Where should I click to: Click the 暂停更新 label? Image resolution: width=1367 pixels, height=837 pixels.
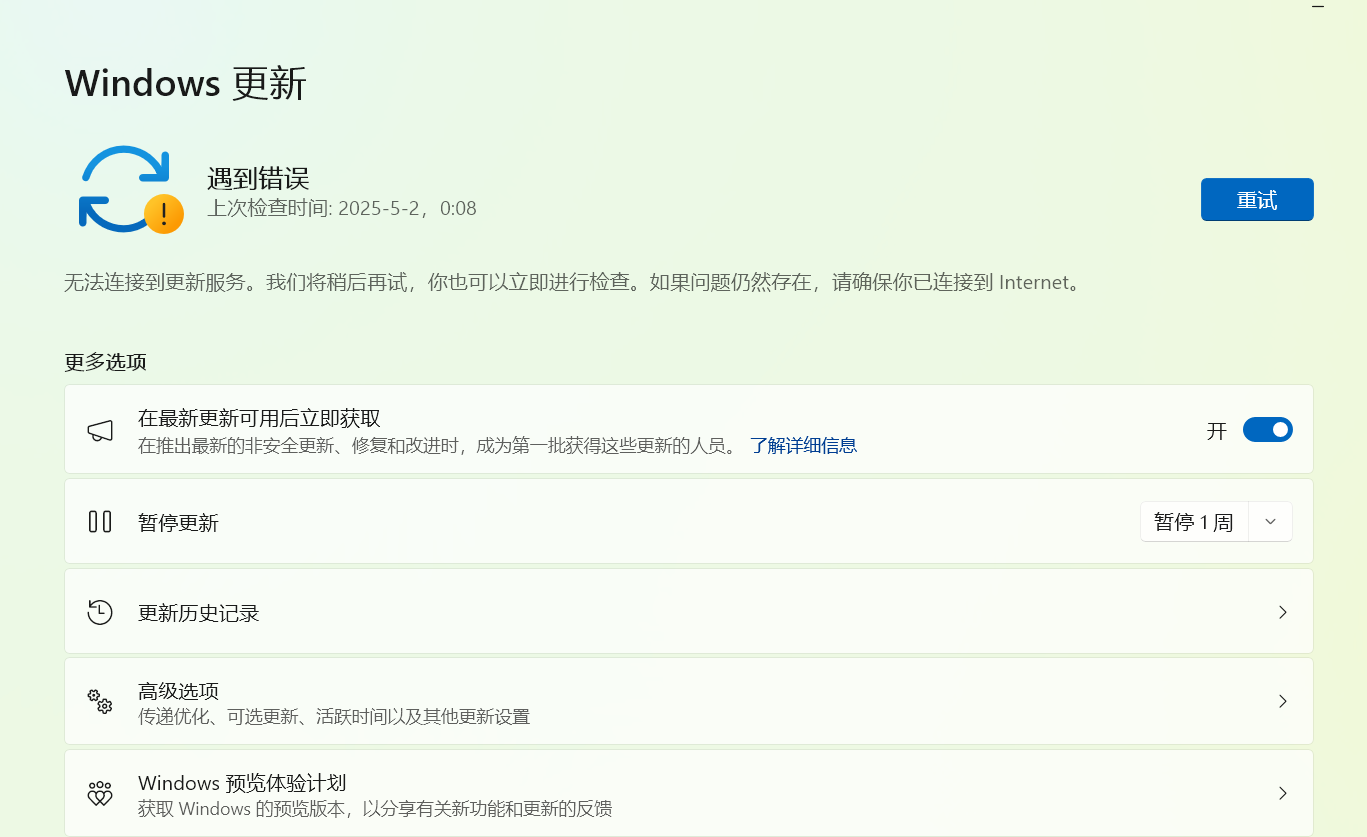(x=178, y=523)
